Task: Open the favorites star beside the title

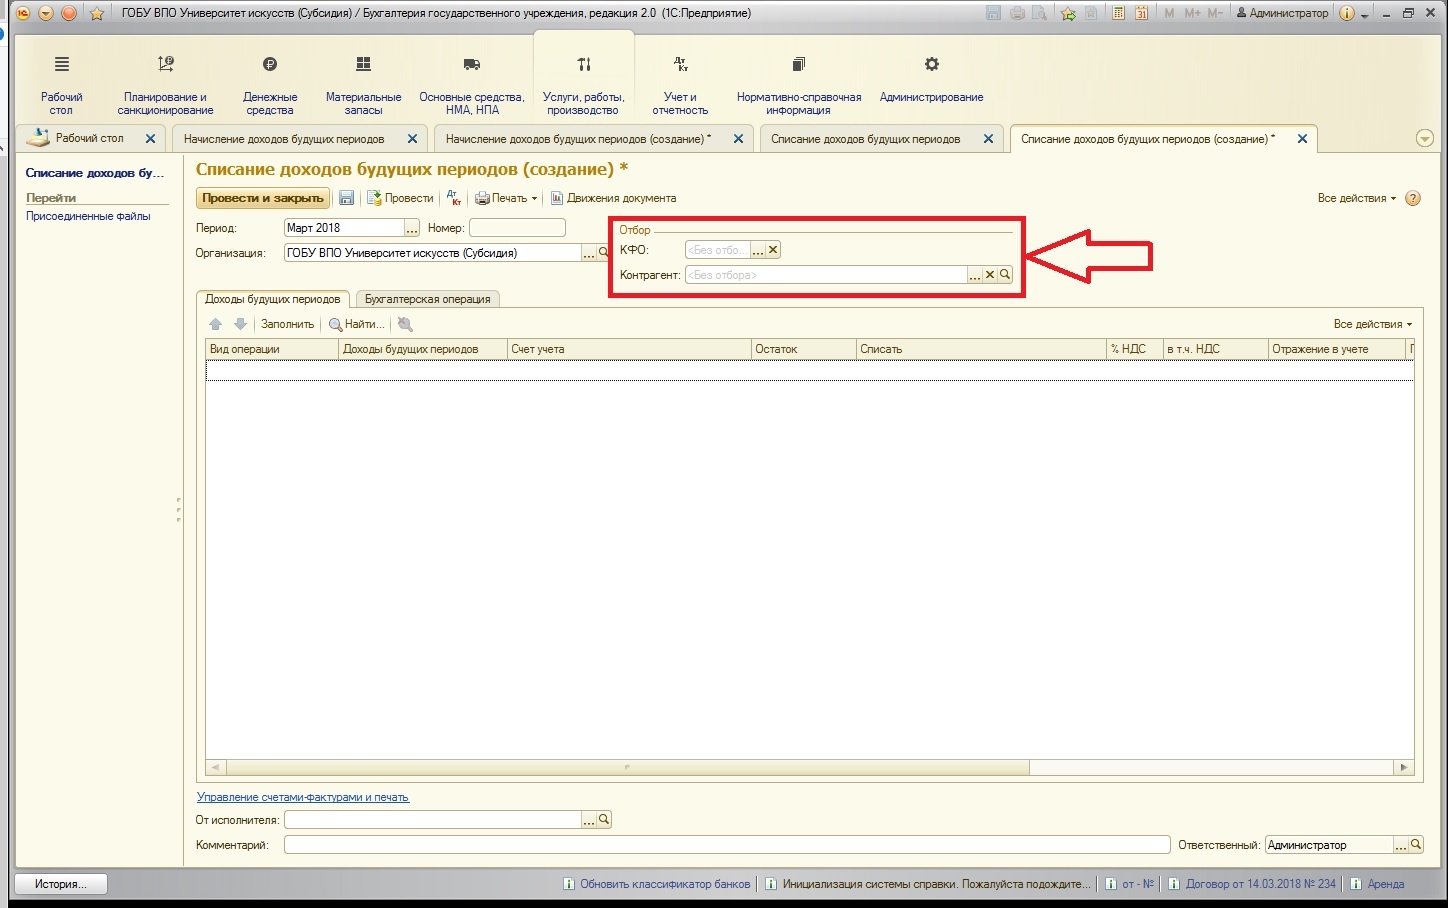Action: [97, 13]
